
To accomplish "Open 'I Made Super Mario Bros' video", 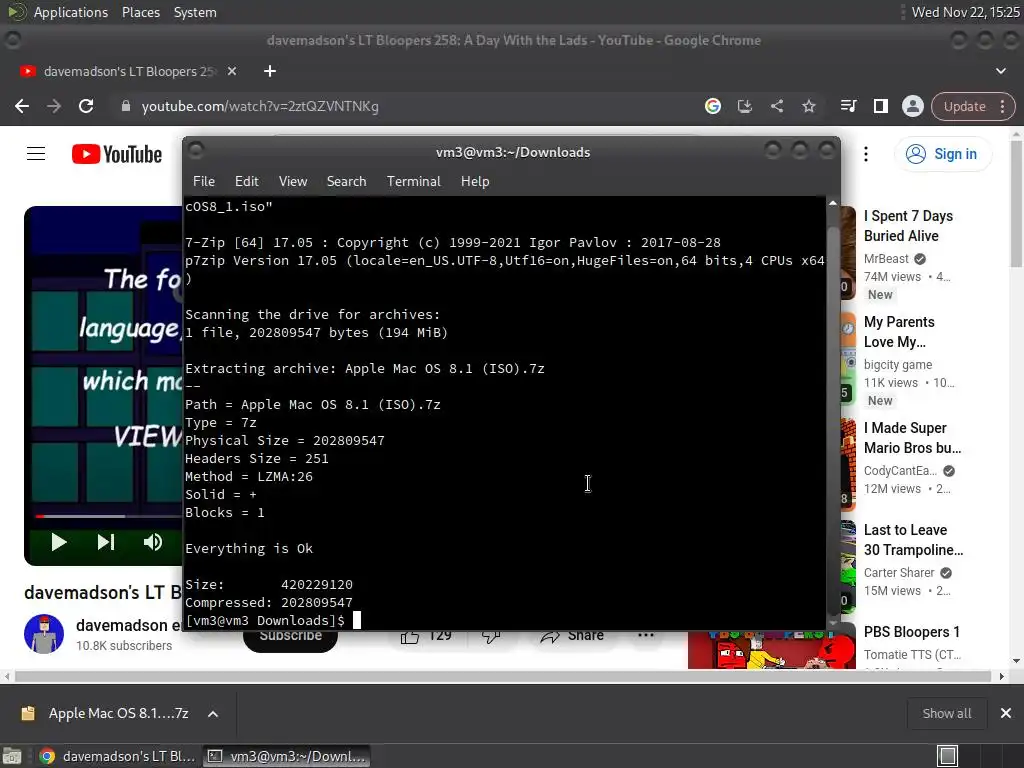I will click(912, 438).
